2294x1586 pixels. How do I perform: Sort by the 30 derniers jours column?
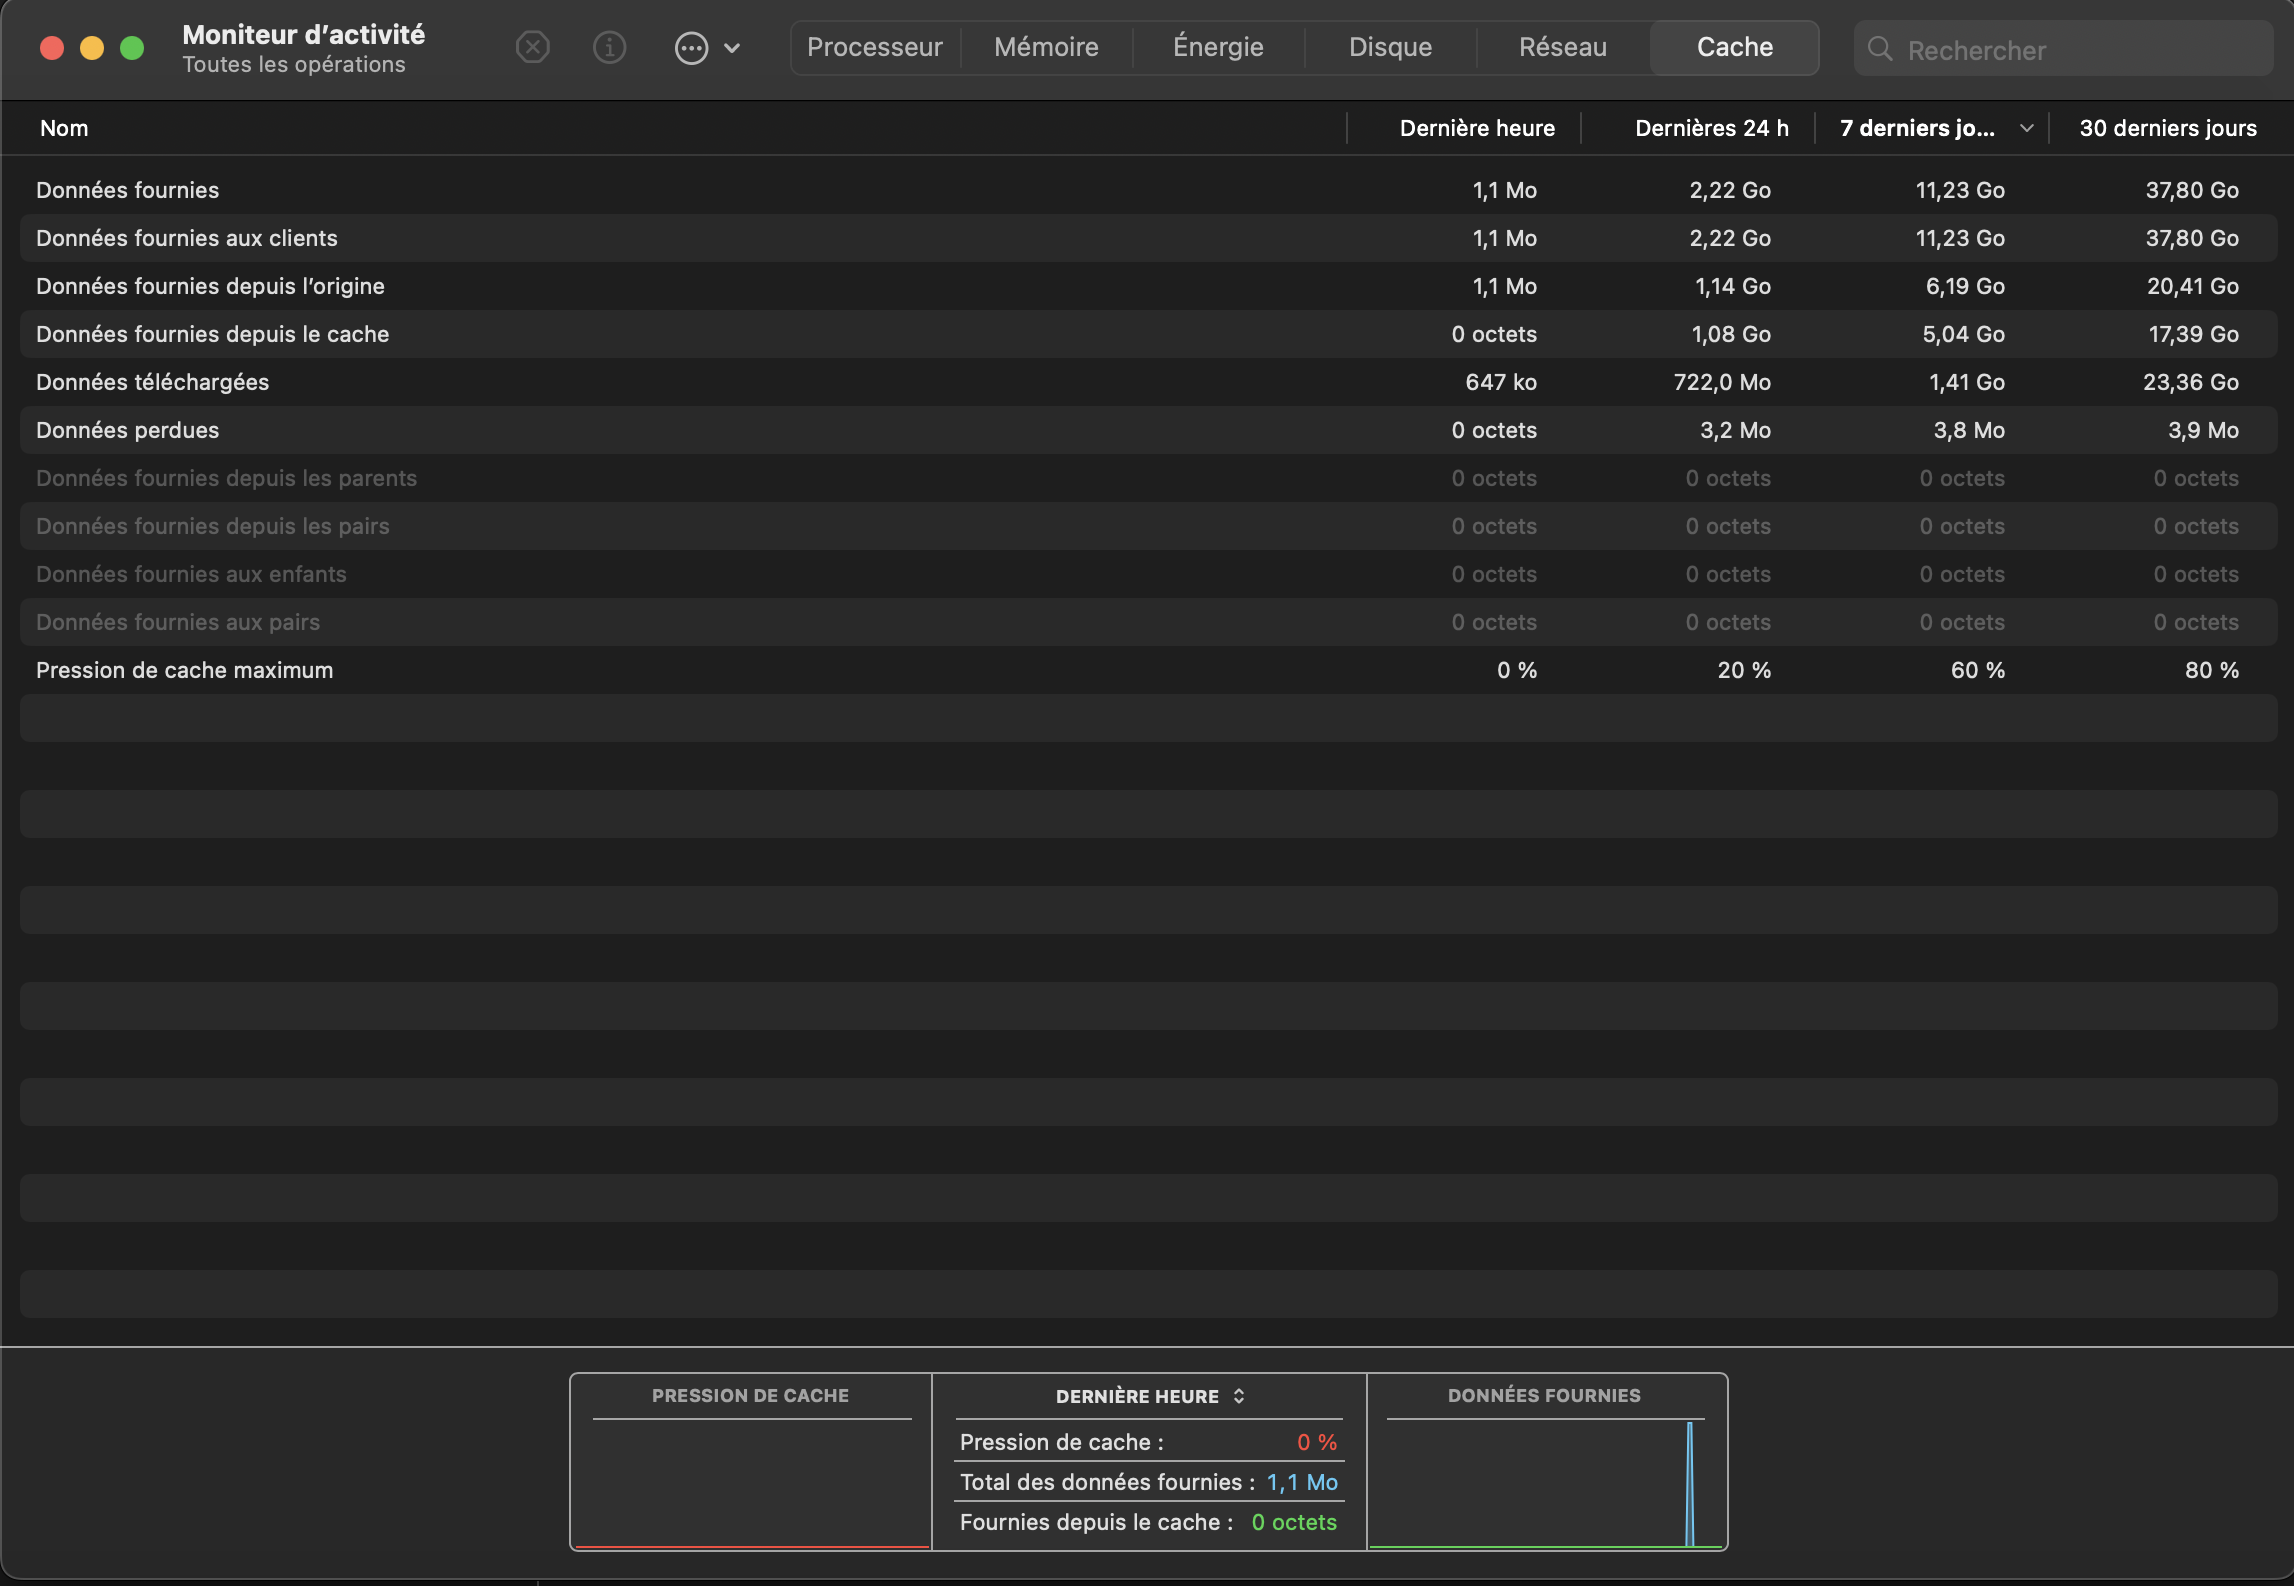(2167, 128)
